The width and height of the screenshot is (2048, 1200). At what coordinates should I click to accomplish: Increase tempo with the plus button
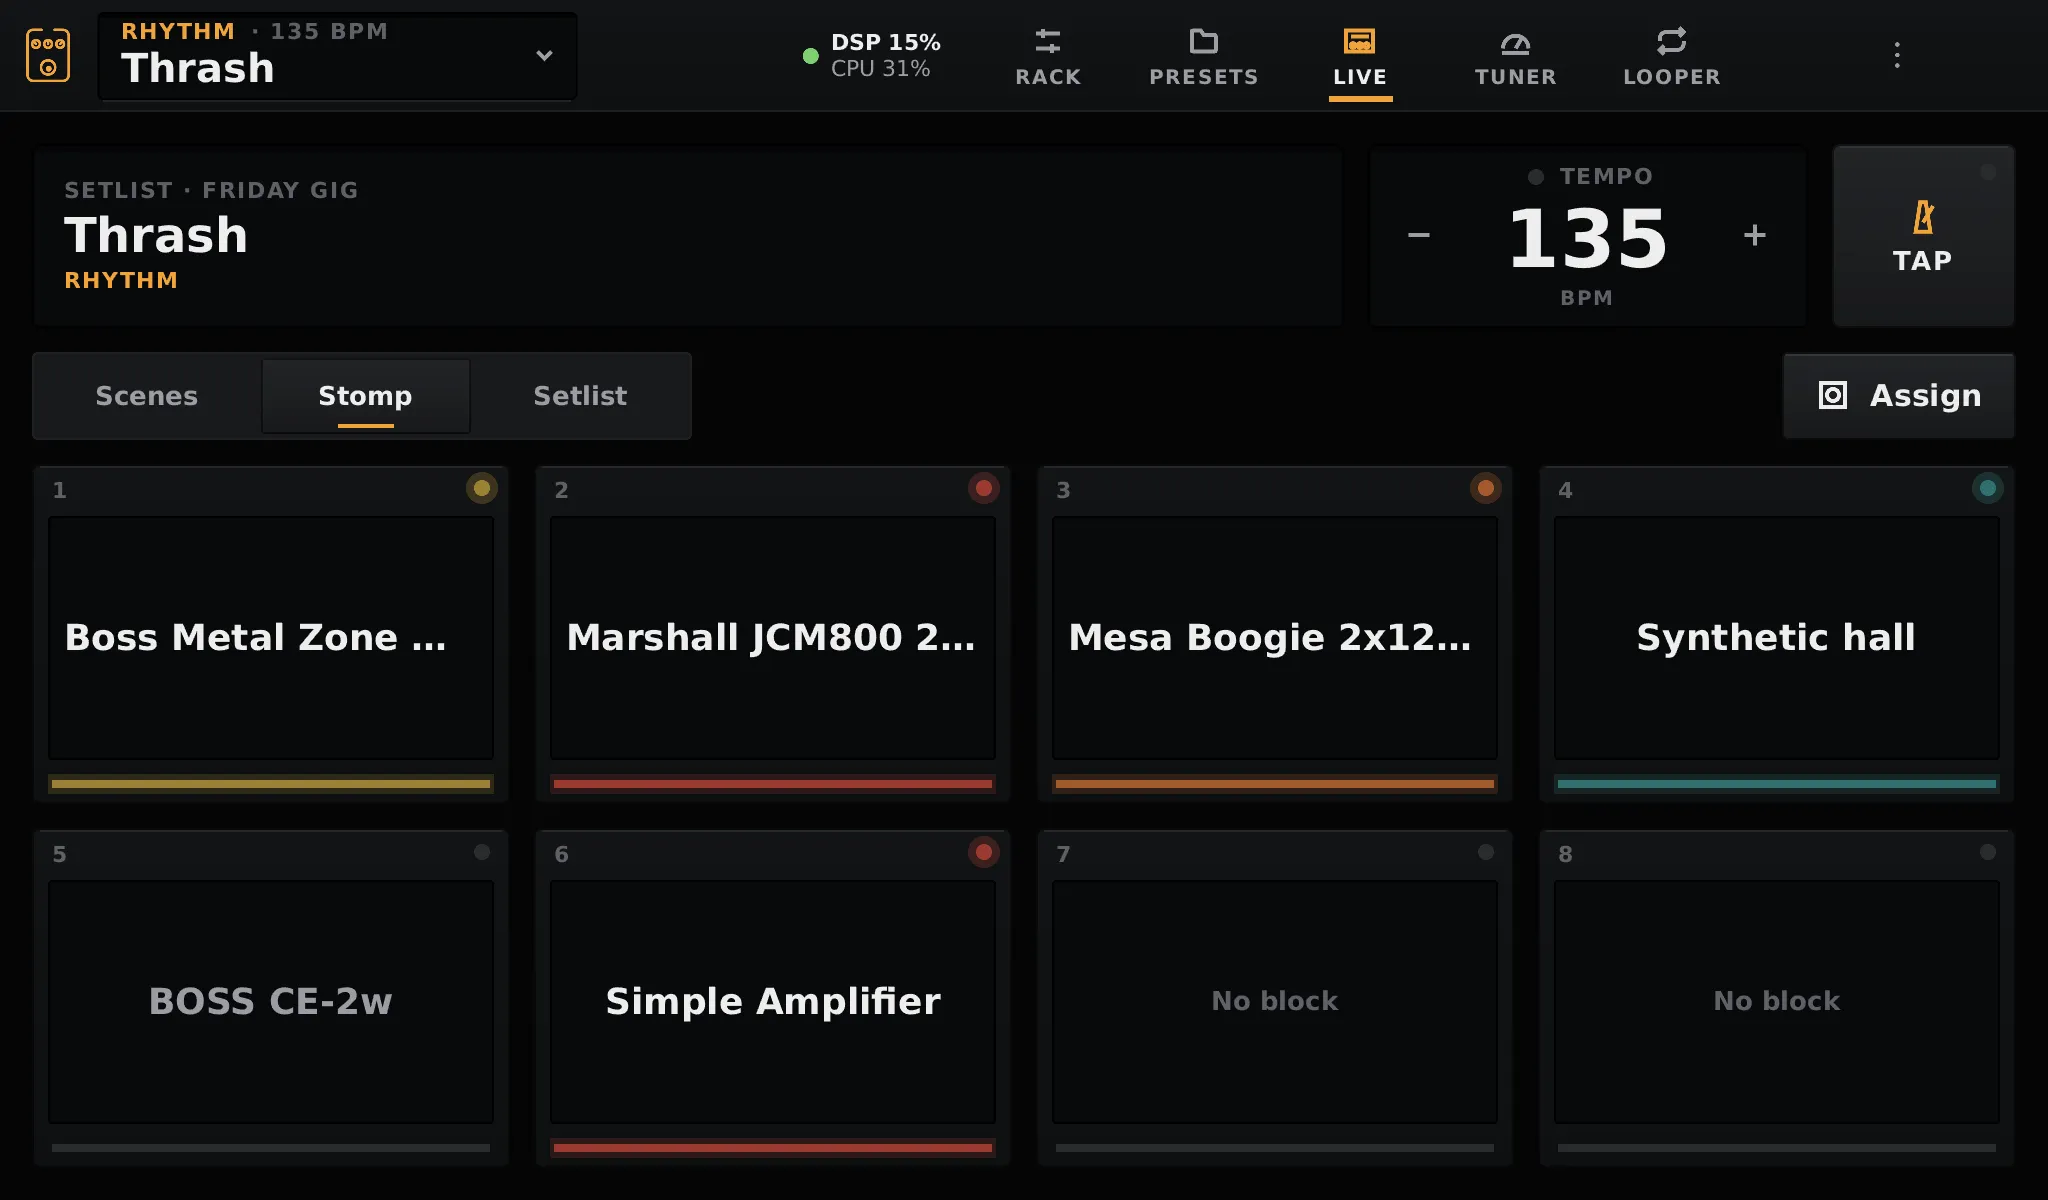coord(1755,235)
